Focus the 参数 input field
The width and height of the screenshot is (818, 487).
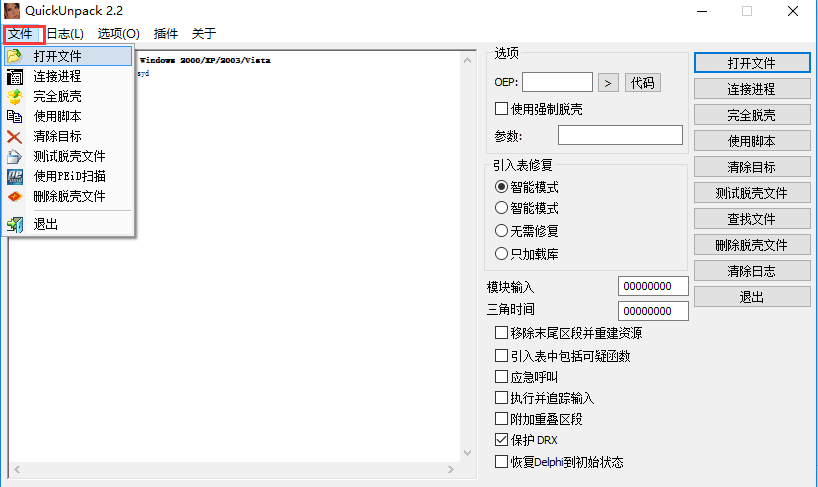(620, 135)
